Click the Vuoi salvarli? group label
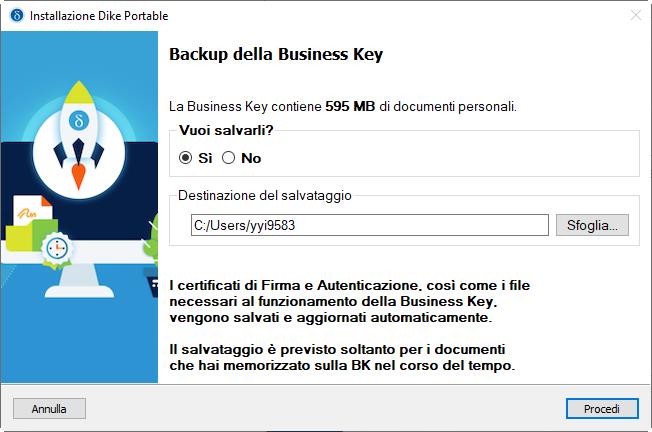Viewport: 652px width, 432px height. (226, 131)
